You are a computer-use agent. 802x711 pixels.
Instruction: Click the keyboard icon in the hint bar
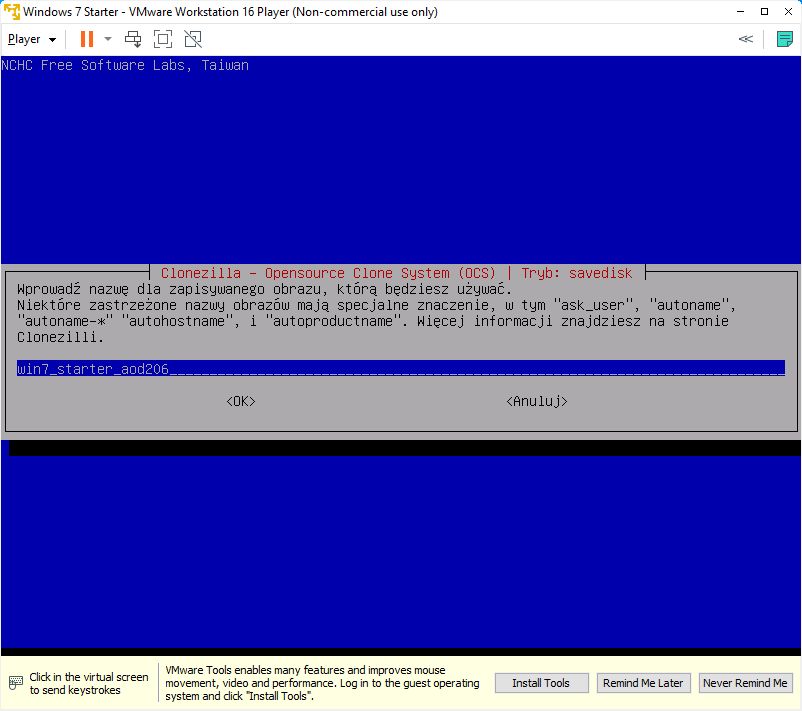click(x=16, y=683)
